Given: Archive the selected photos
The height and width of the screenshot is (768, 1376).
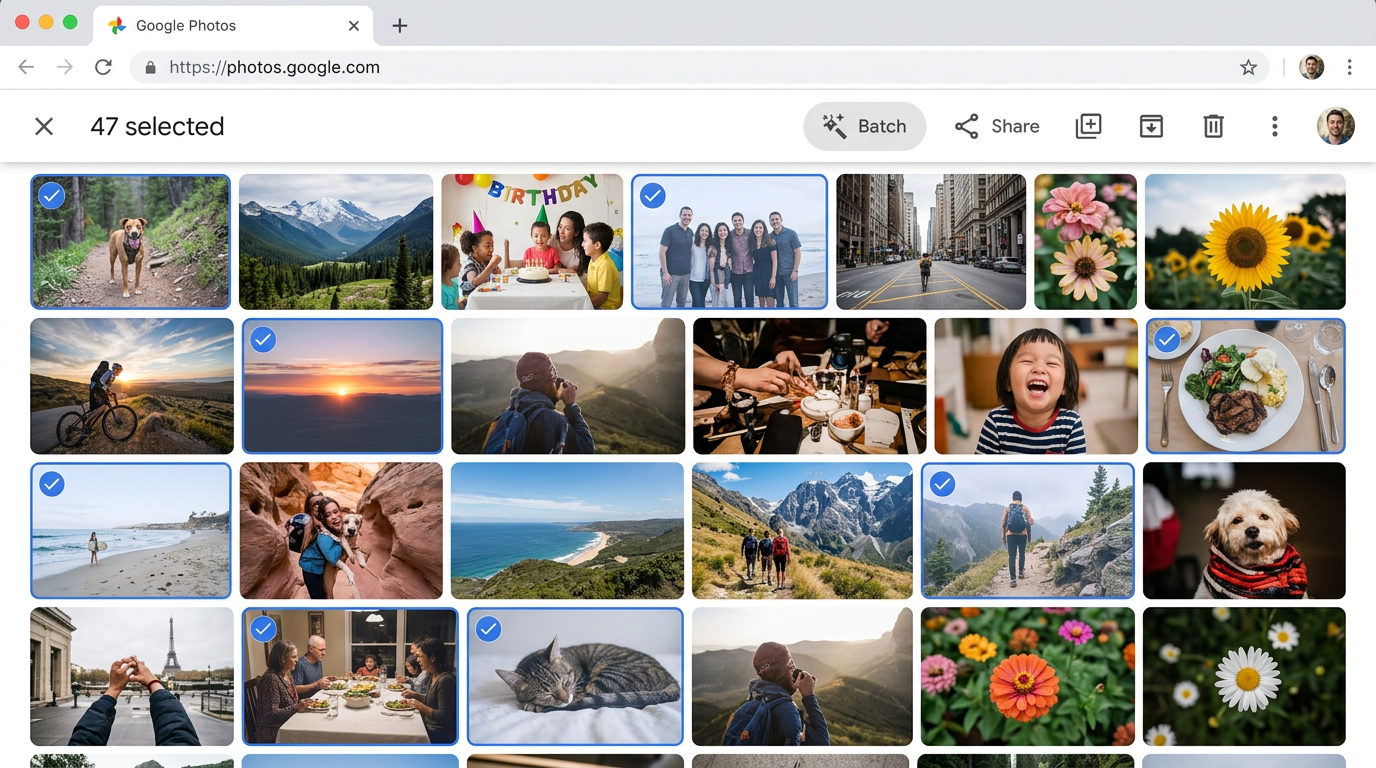Looking at the screenshot, I should click(1150, 126).
